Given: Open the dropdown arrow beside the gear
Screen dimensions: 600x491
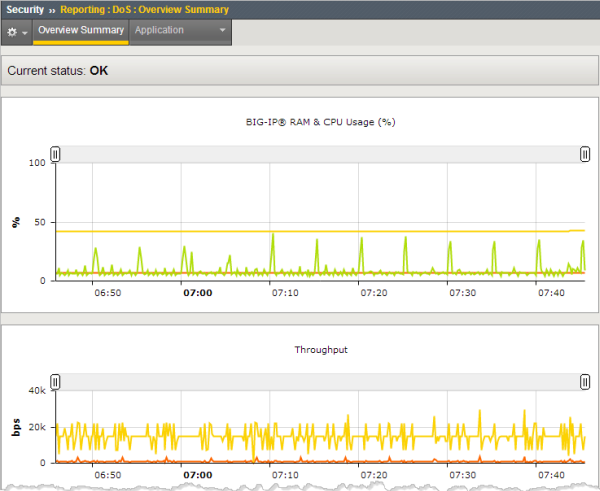Looking at the screenshot, I should (25, 33).
